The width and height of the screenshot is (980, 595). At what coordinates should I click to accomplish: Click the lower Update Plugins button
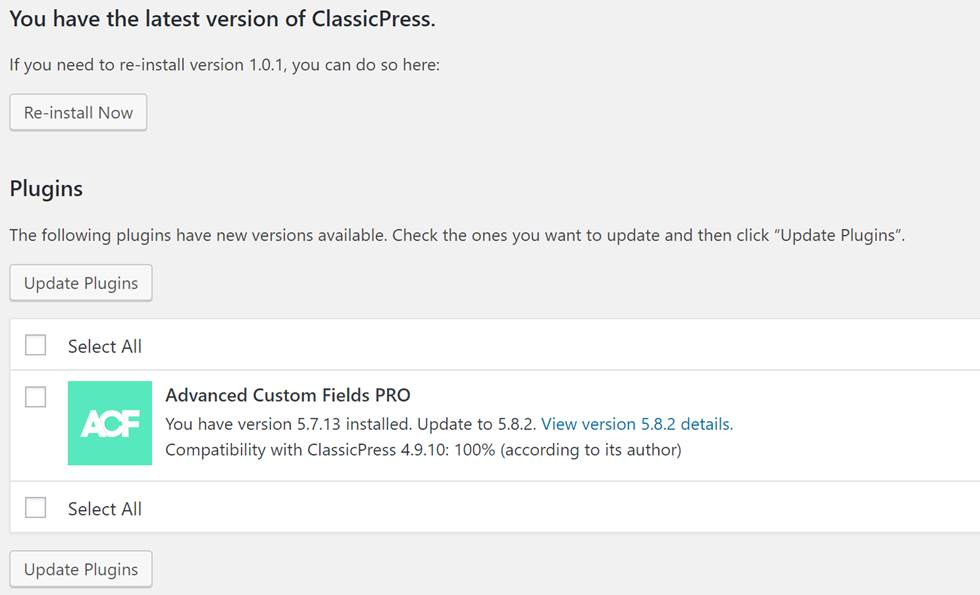pyautogui.click(x=80, y=569)
